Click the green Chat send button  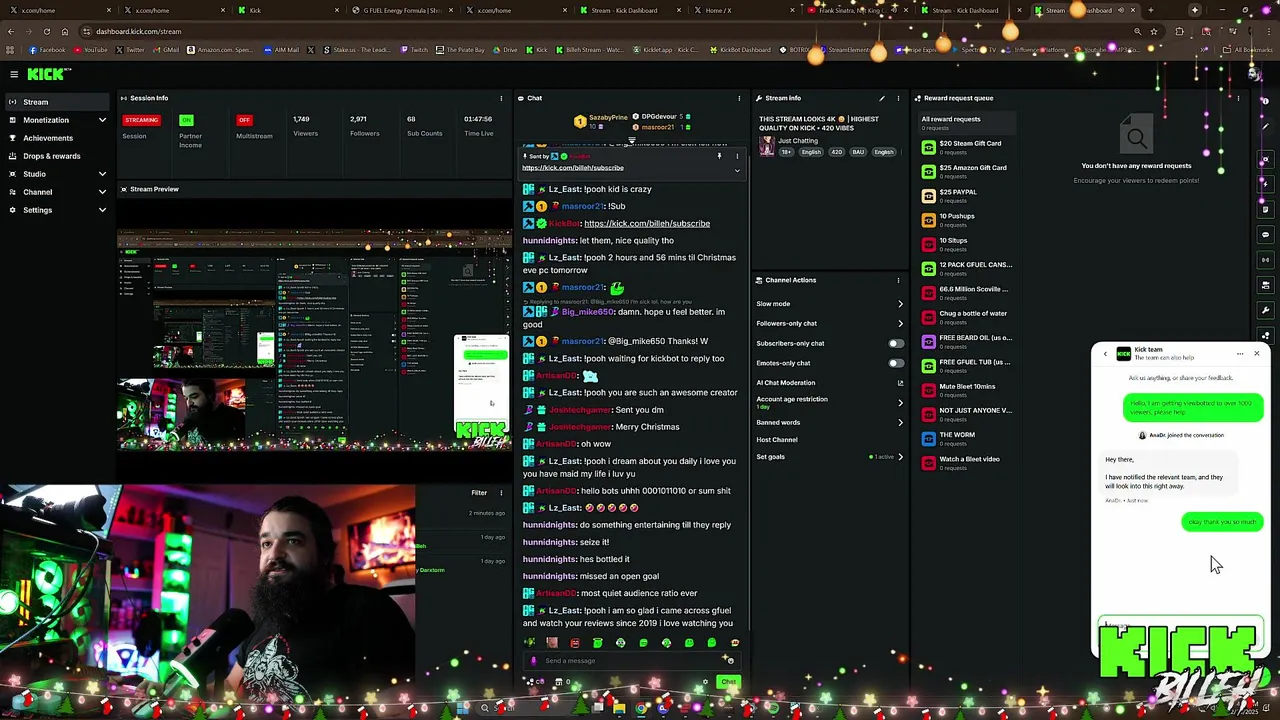click(x=728, y=682)
